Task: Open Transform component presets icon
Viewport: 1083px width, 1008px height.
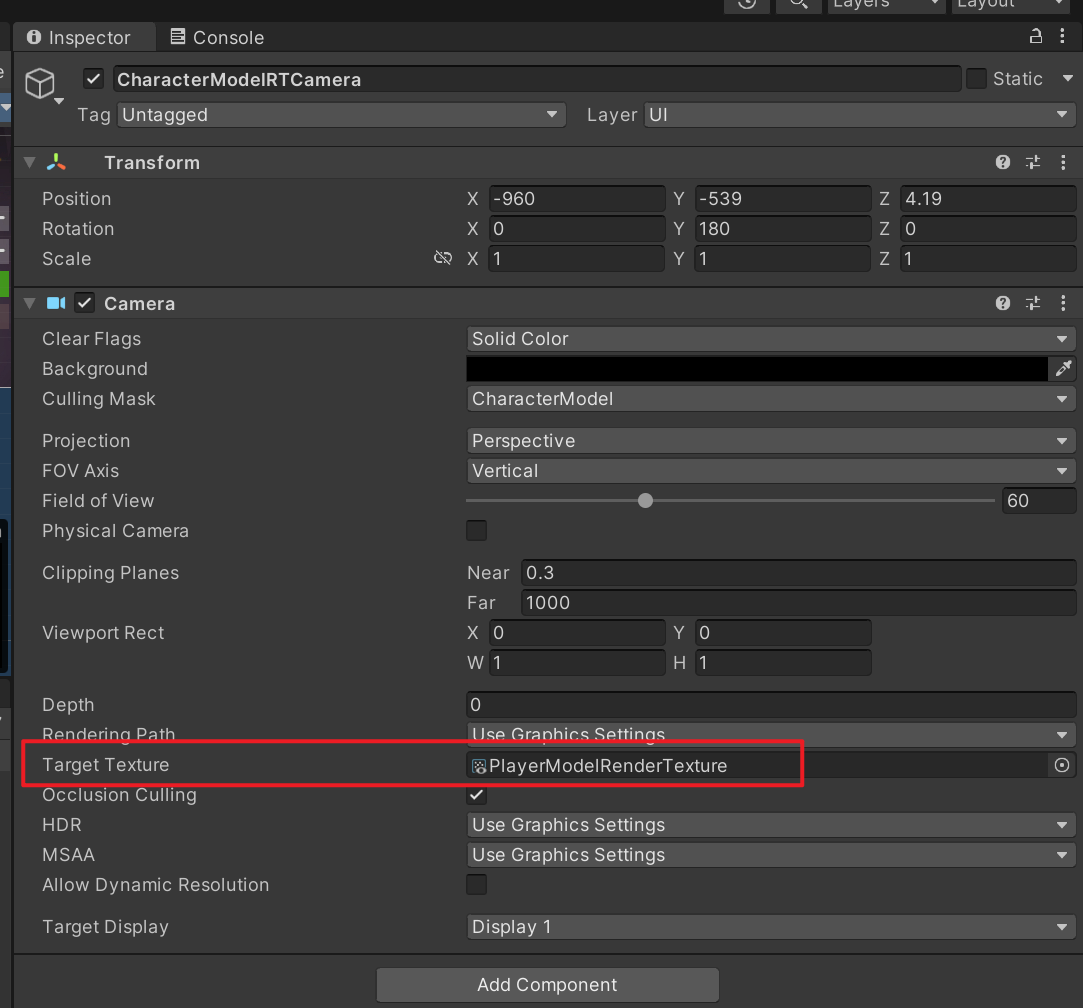Action: tap(1033, 163)
